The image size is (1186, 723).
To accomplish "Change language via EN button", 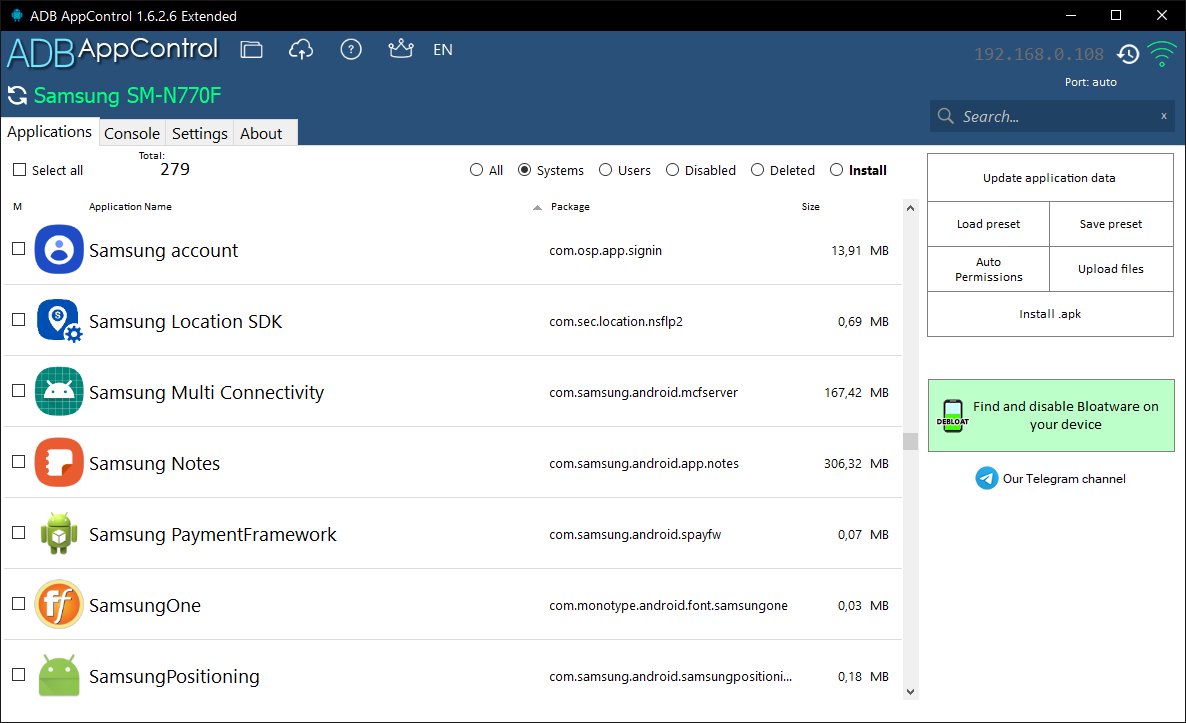I will 442,50.
